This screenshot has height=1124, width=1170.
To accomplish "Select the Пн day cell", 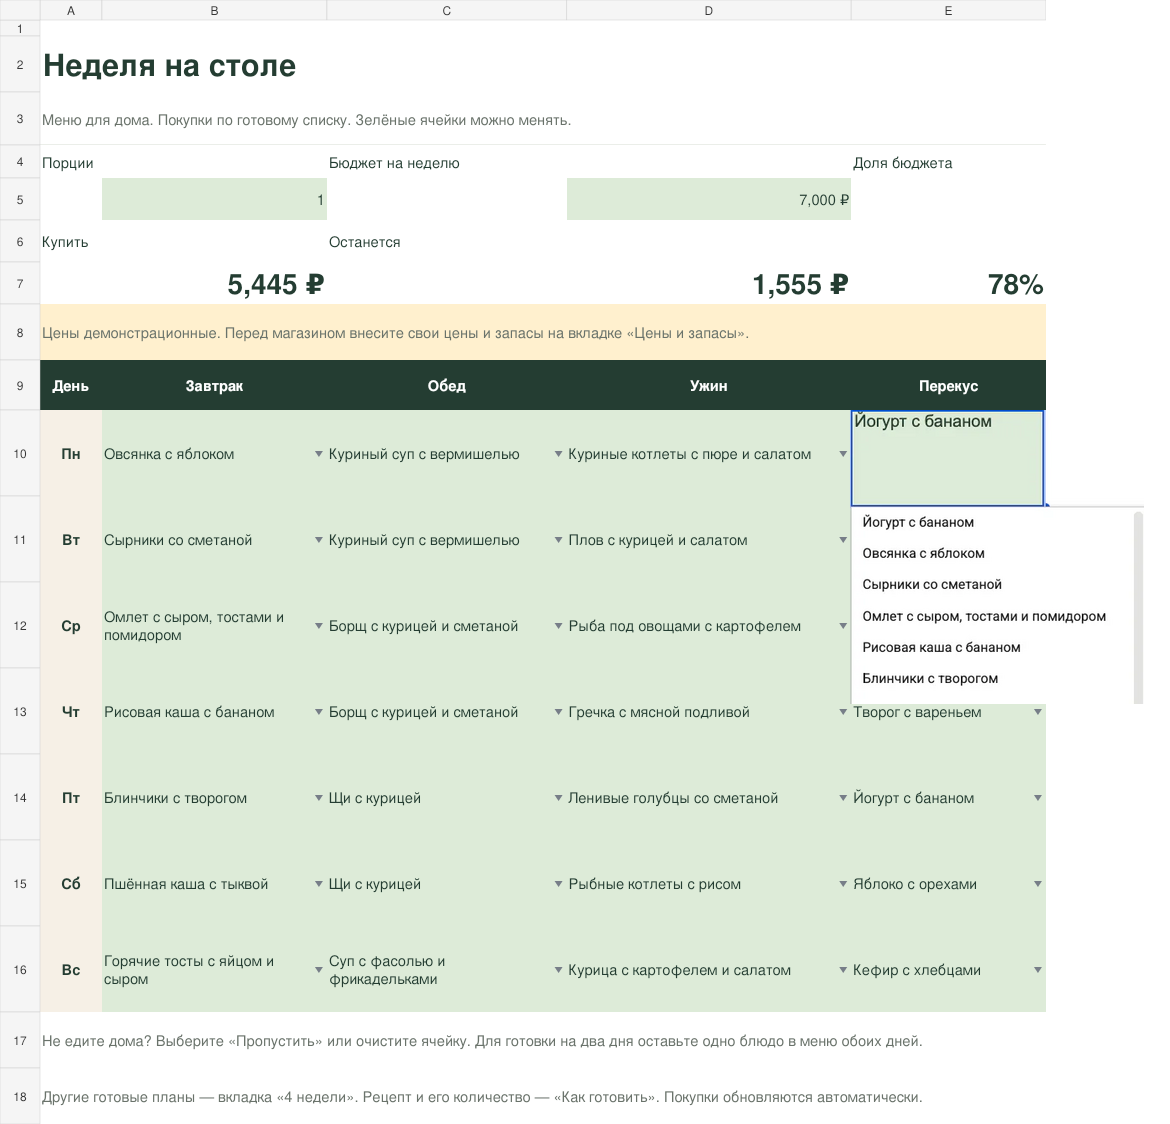I will pos(71,454).
